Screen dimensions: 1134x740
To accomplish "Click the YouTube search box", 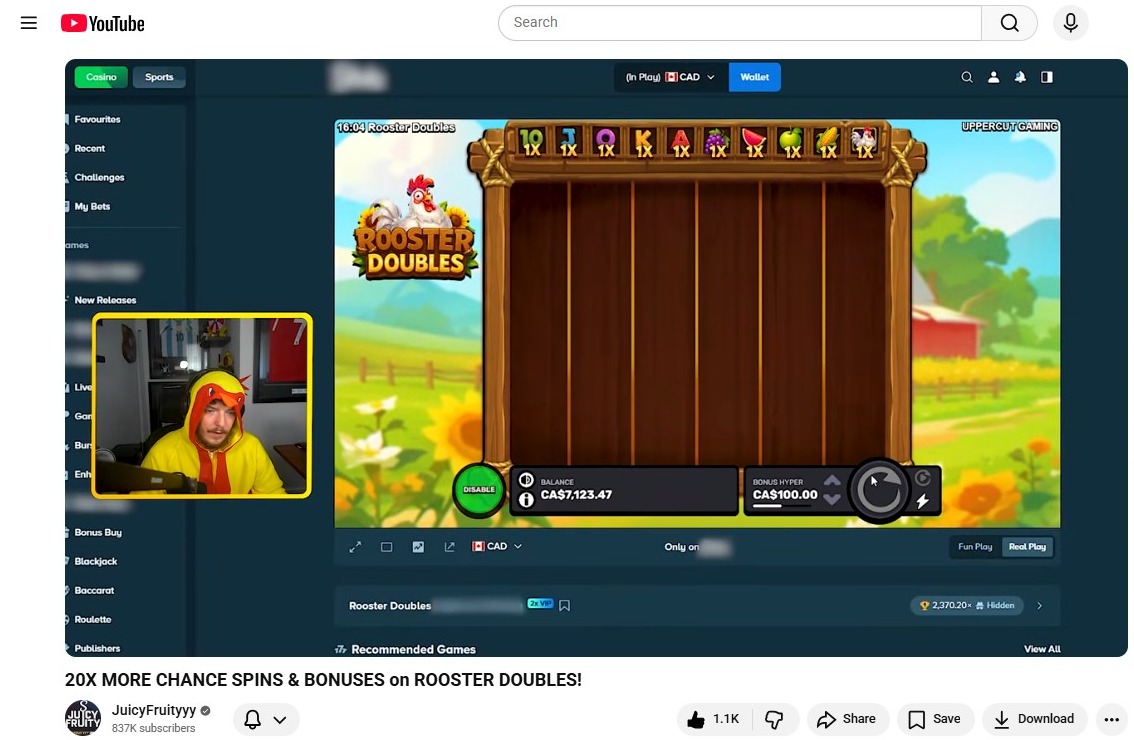I will 739,22.
